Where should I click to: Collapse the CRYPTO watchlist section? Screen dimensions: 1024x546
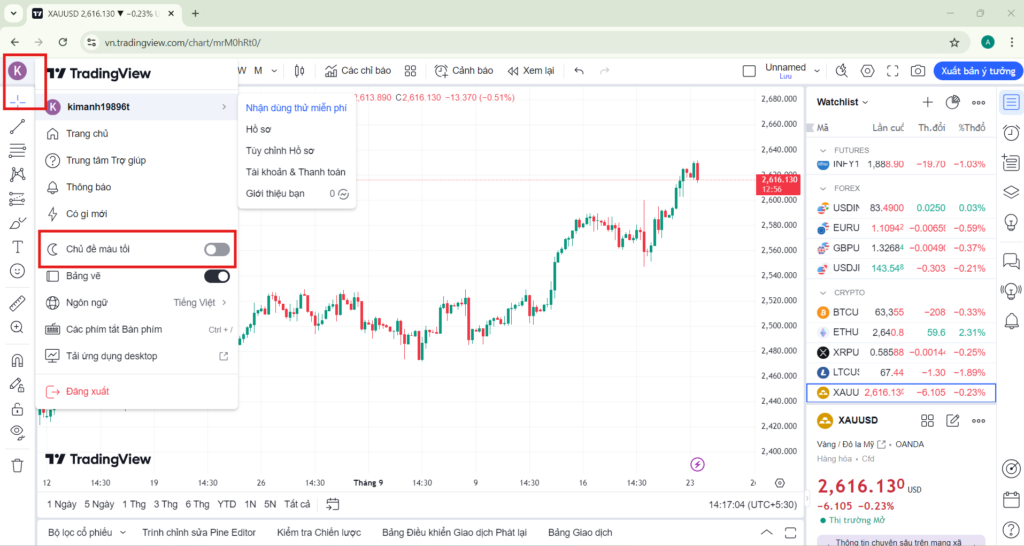823,293
